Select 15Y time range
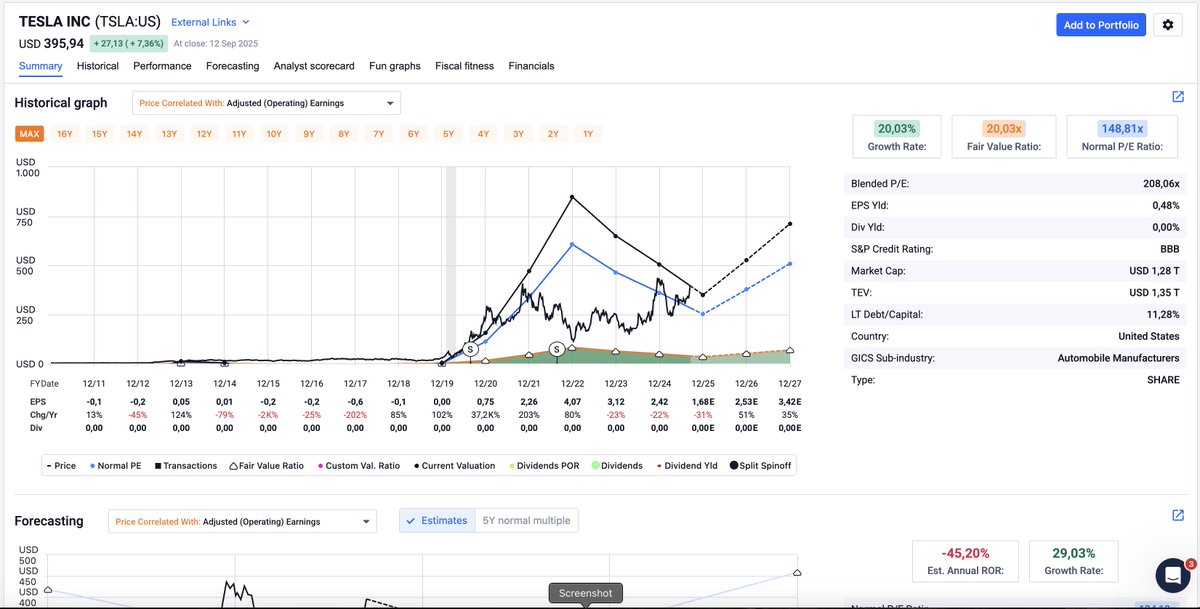The width and height of the screenshot is (1200, 609). pos(100,134)
